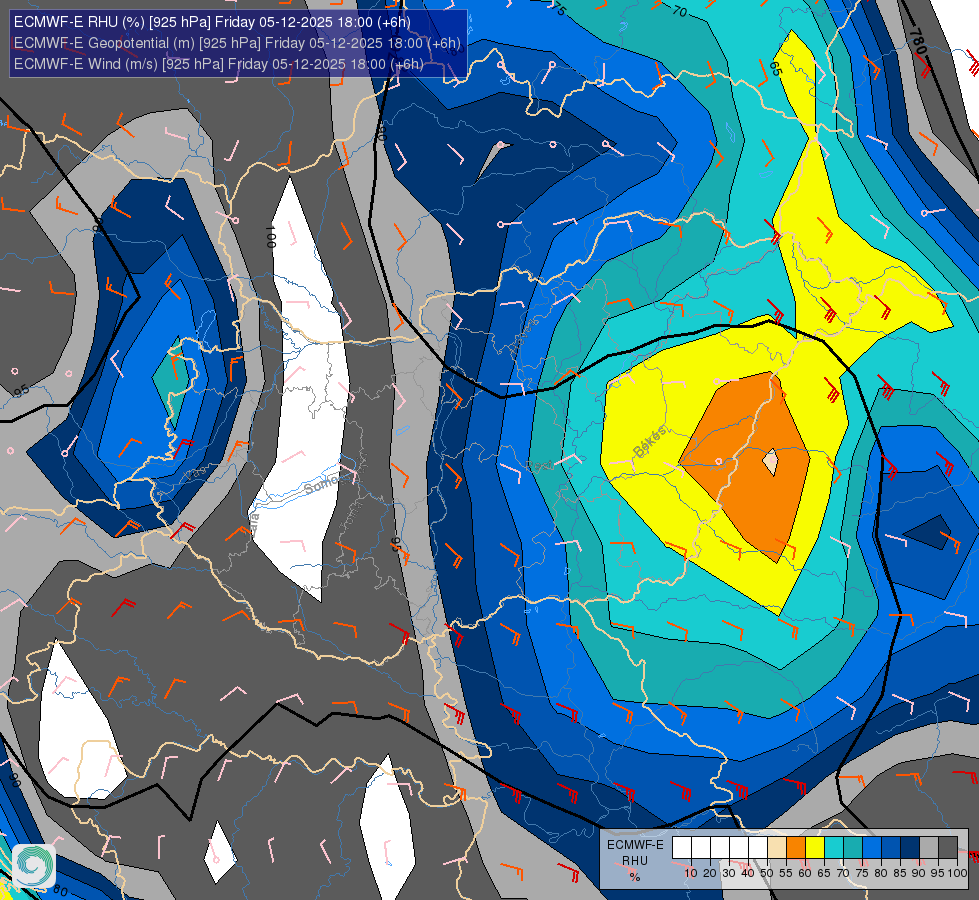Click the legend tick label 55
The width and height of the screenshot is (979, 900).
tap(786, 873)
